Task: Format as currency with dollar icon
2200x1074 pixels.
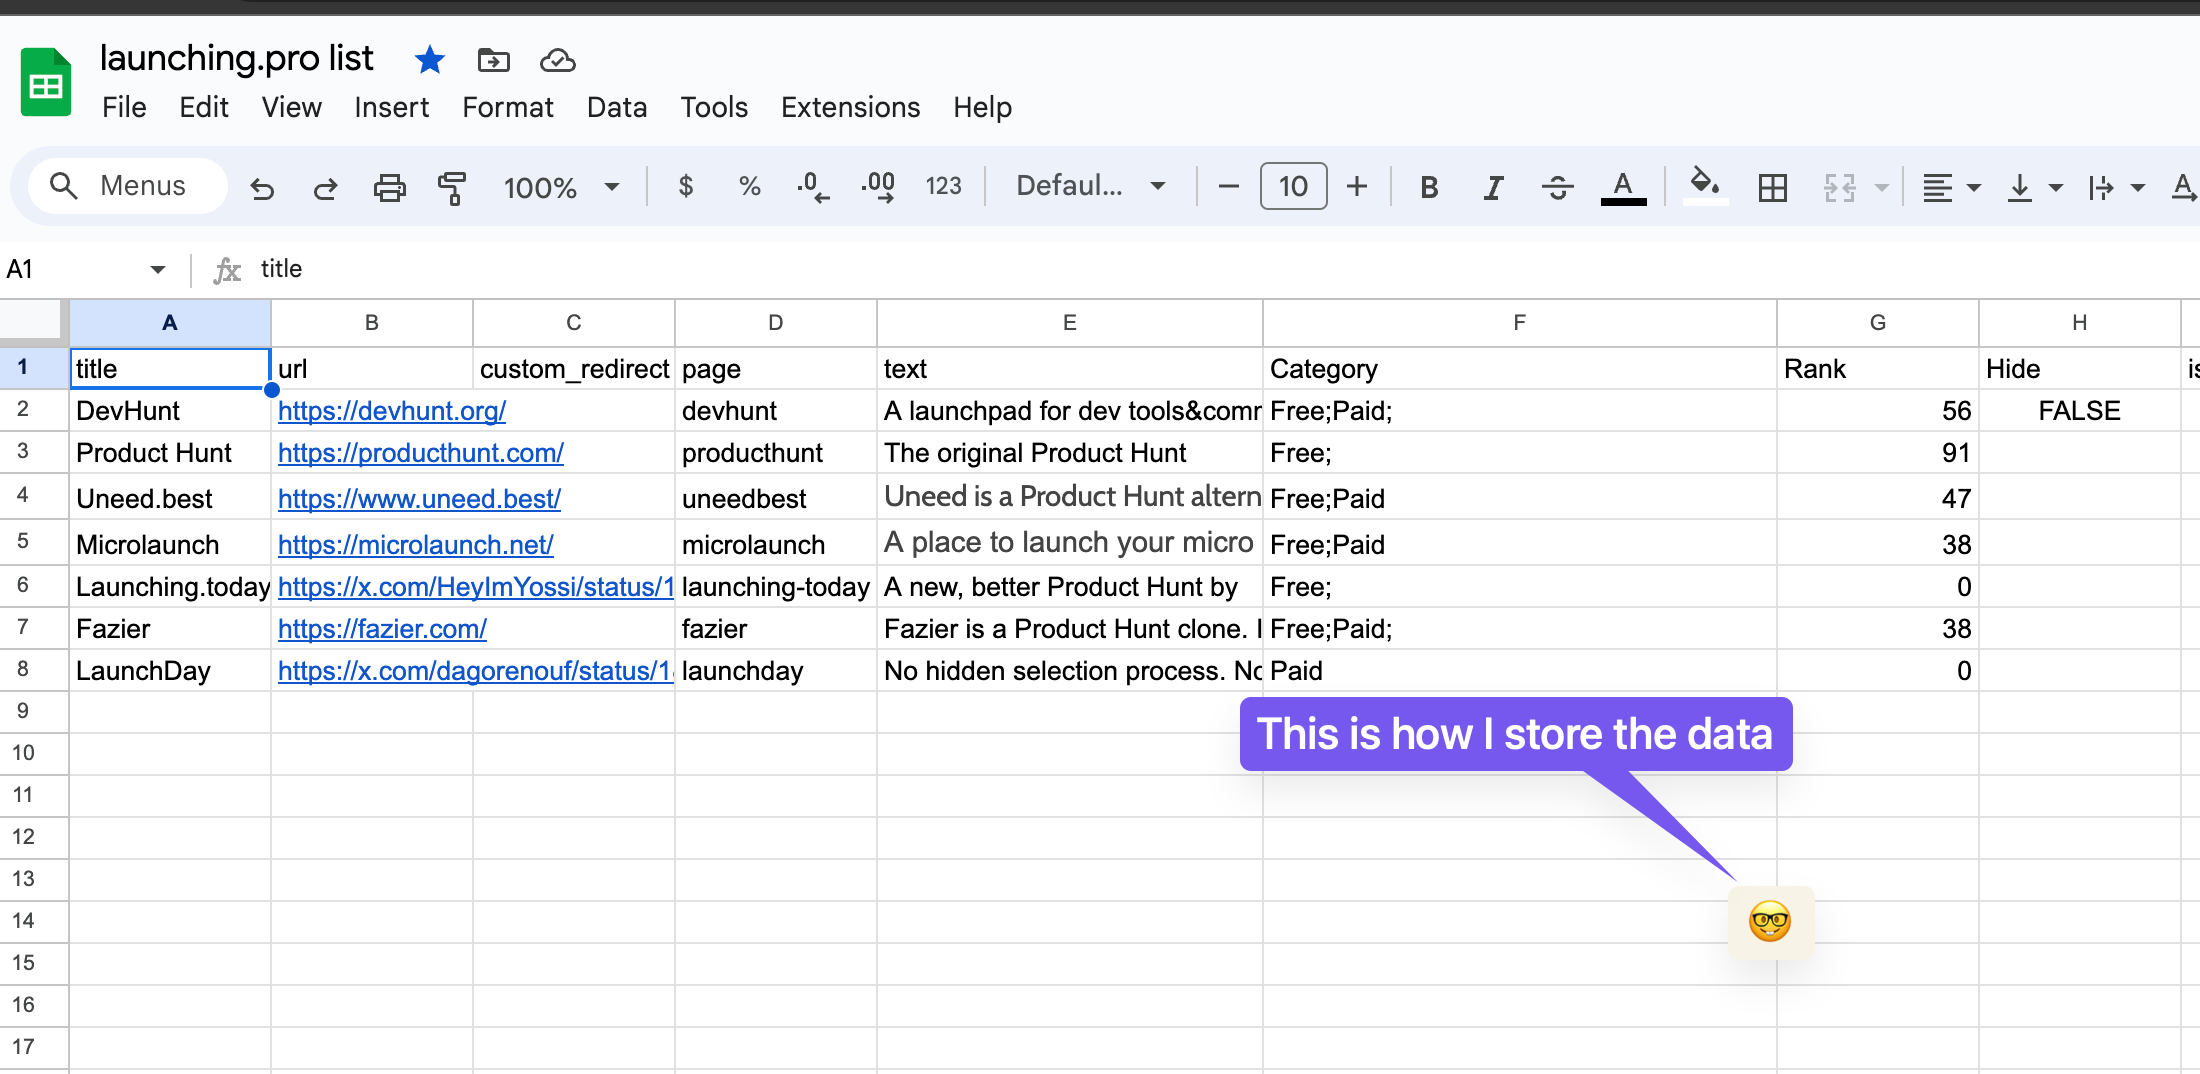Action: [686, 186]
